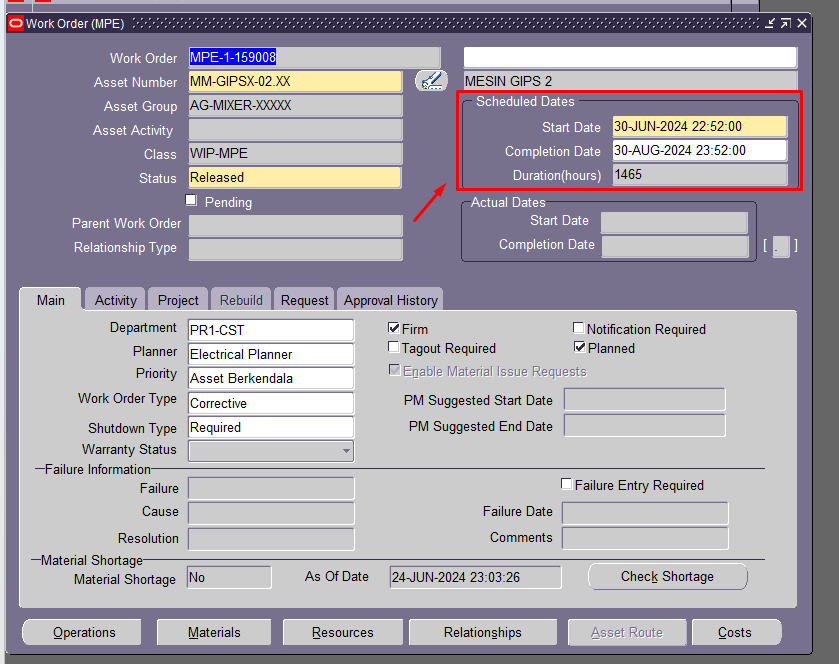Click the push-pin icon in the title bar

pyautogui.click(x=771, y=22)
